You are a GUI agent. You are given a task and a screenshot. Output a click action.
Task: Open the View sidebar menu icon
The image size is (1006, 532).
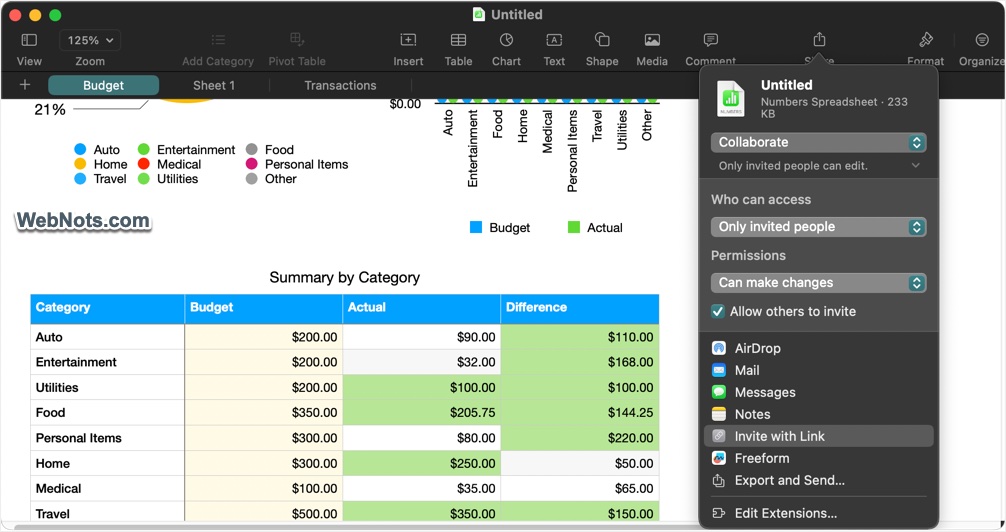pos(29,40)
